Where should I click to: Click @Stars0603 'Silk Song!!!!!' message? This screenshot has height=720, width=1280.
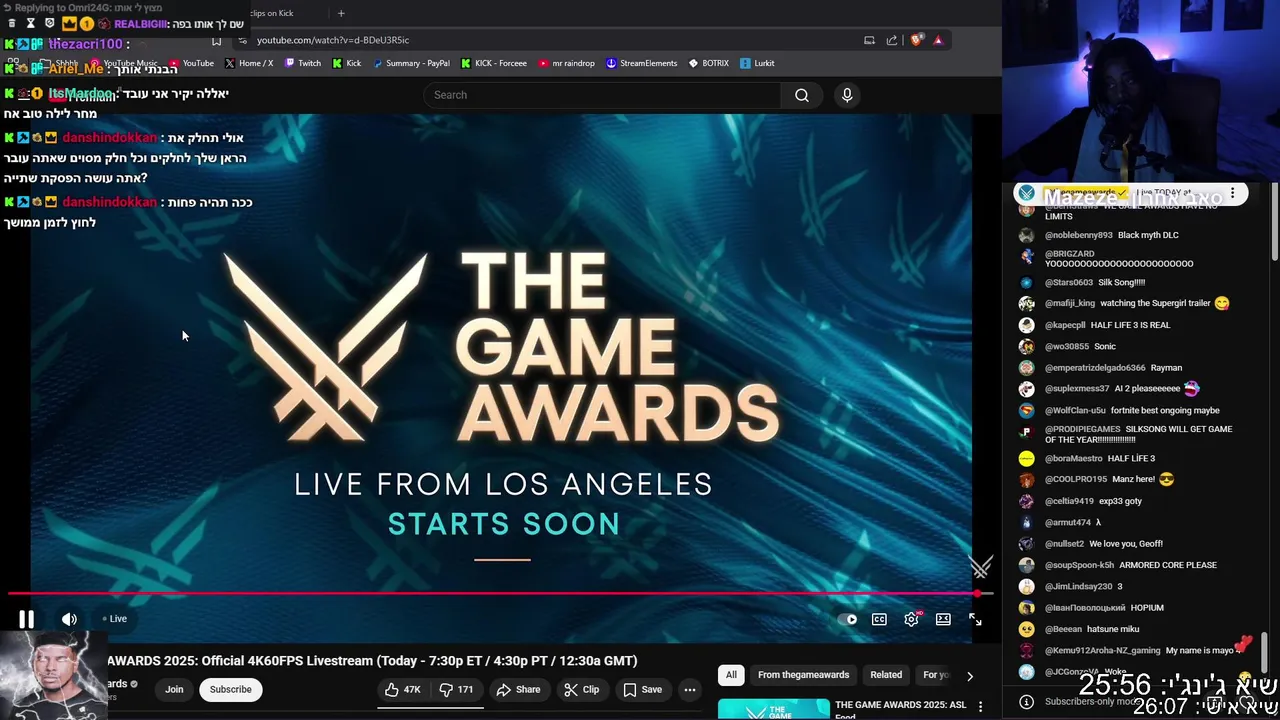[x=1095, y=282]
